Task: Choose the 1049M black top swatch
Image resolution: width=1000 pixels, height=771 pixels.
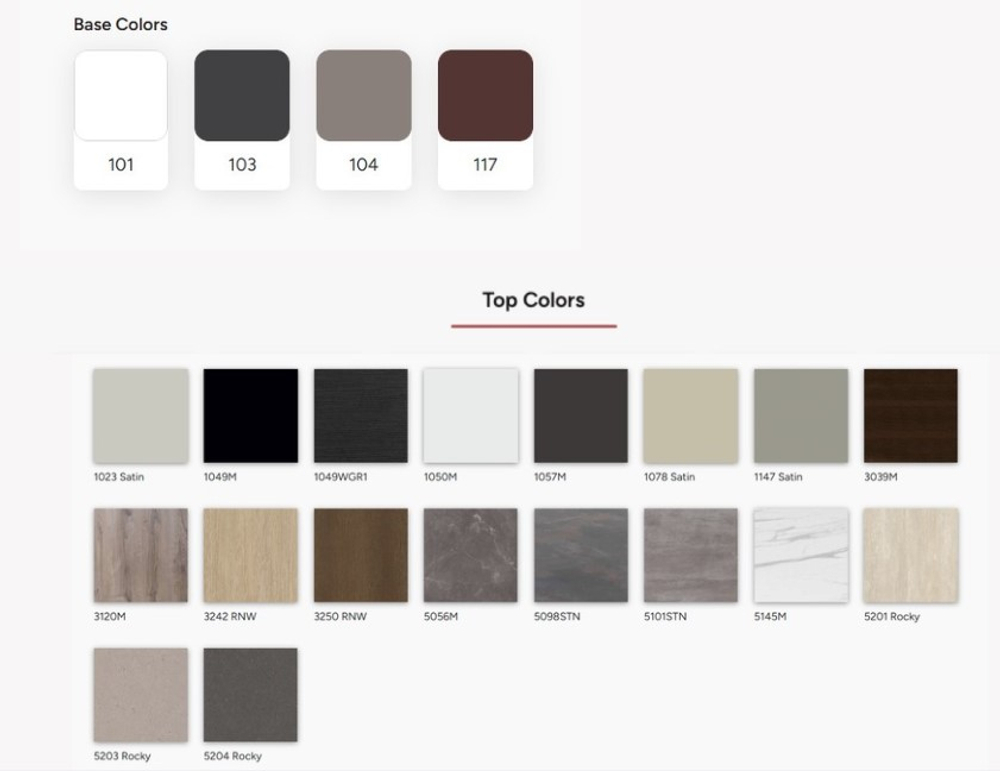Action: click(x=251, y=416)
